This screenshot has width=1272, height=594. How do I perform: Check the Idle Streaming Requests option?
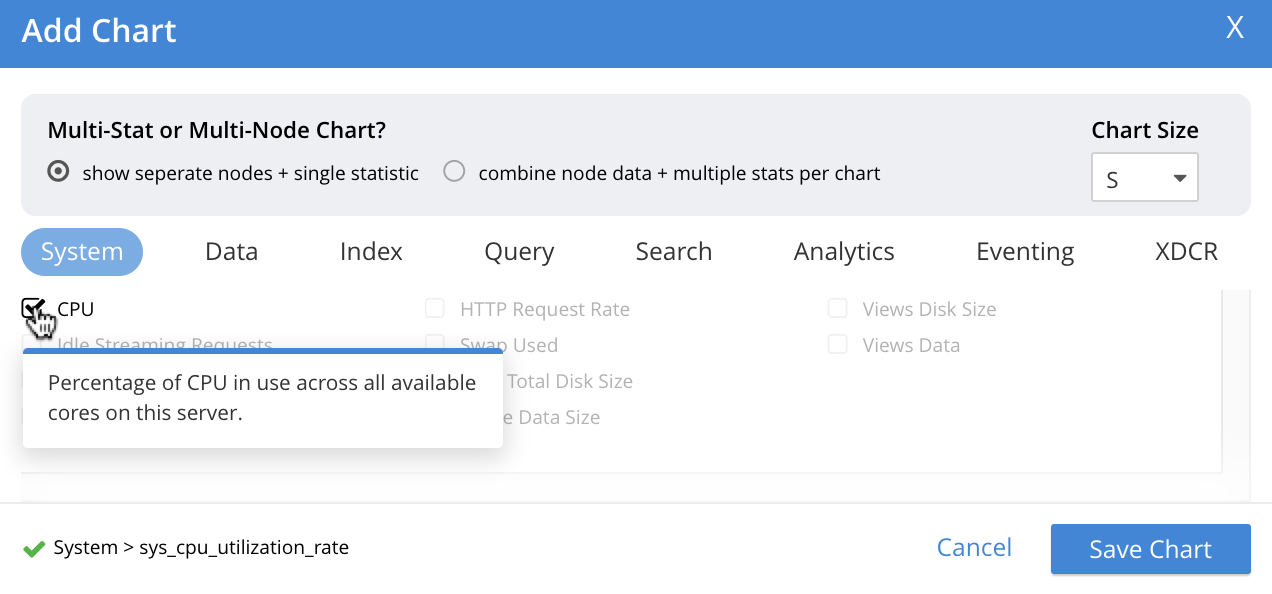[33, 344]
